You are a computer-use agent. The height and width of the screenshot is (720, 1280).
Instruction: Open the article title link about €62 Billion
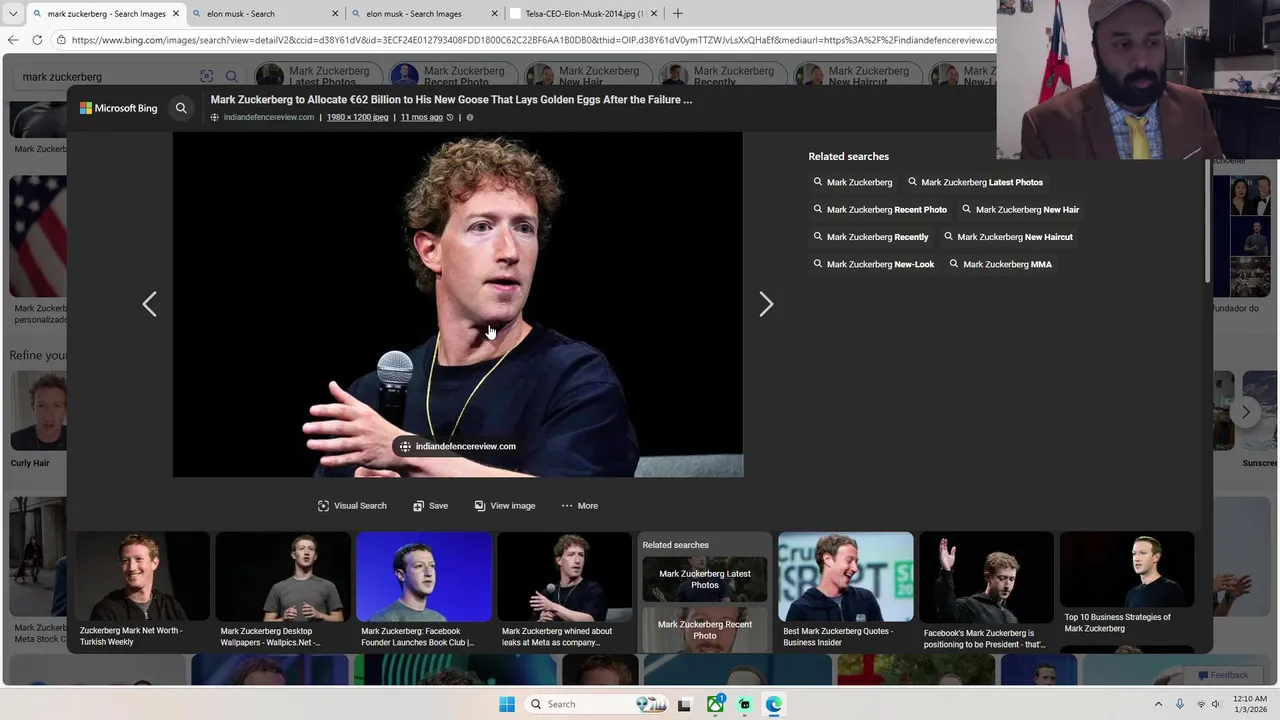(x=451, y=99)
